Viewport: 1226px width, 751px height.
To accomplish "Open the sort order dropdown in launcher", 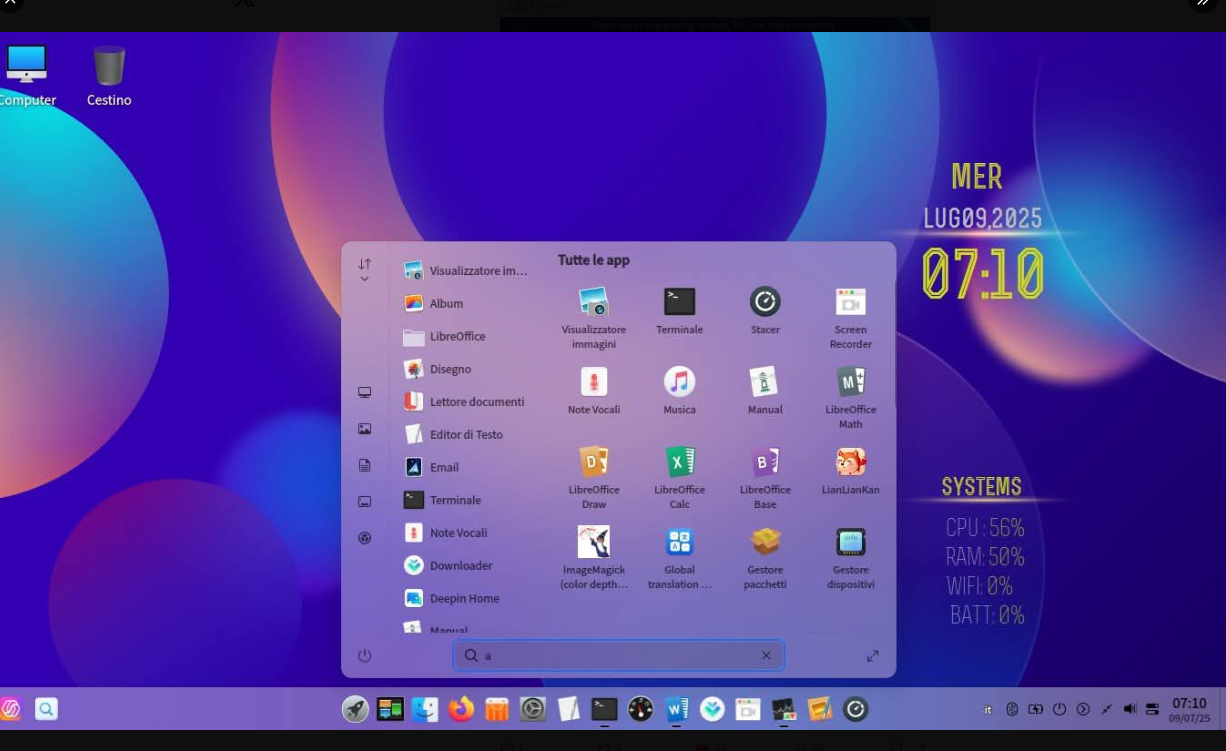I will click(x=364, y=269).
